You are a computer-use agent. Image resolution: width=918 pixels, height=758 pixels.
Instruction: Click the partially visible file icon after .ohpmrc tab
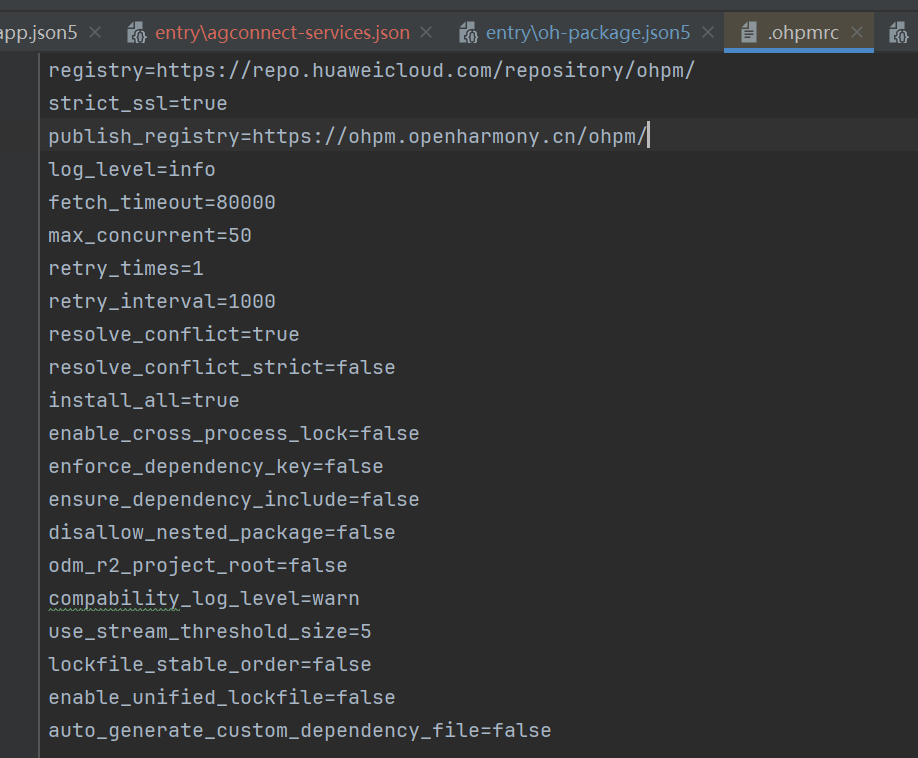(x=898, y=33)
